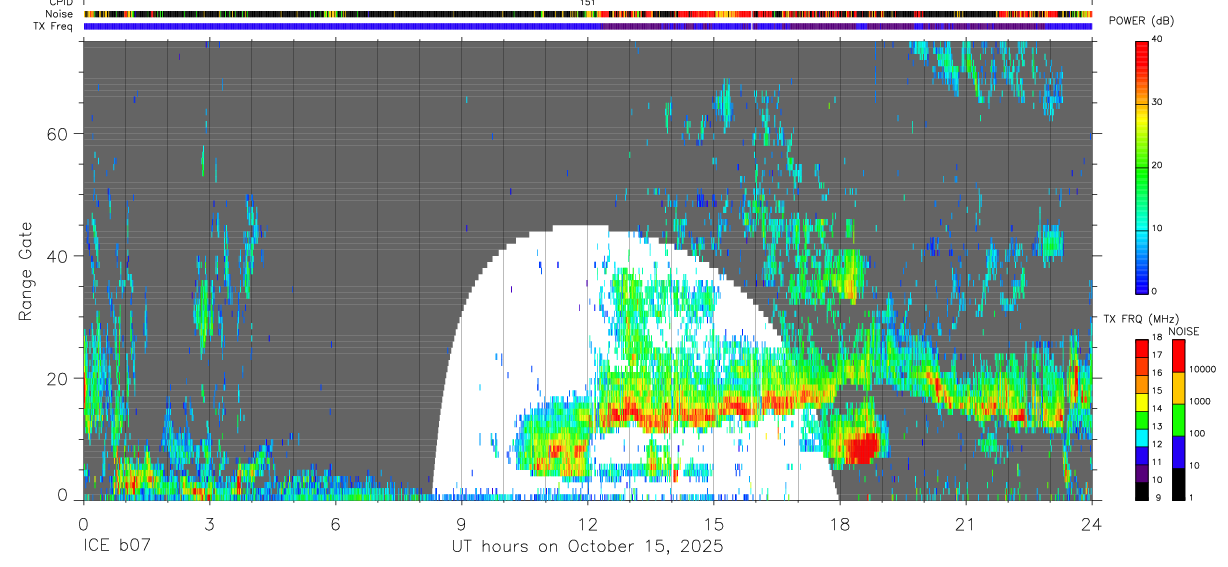The width and height of the screenshot is (1228, 567).
Task: Click the 24 tick on UT hours axis
Action: click(x=1092, y=523)
